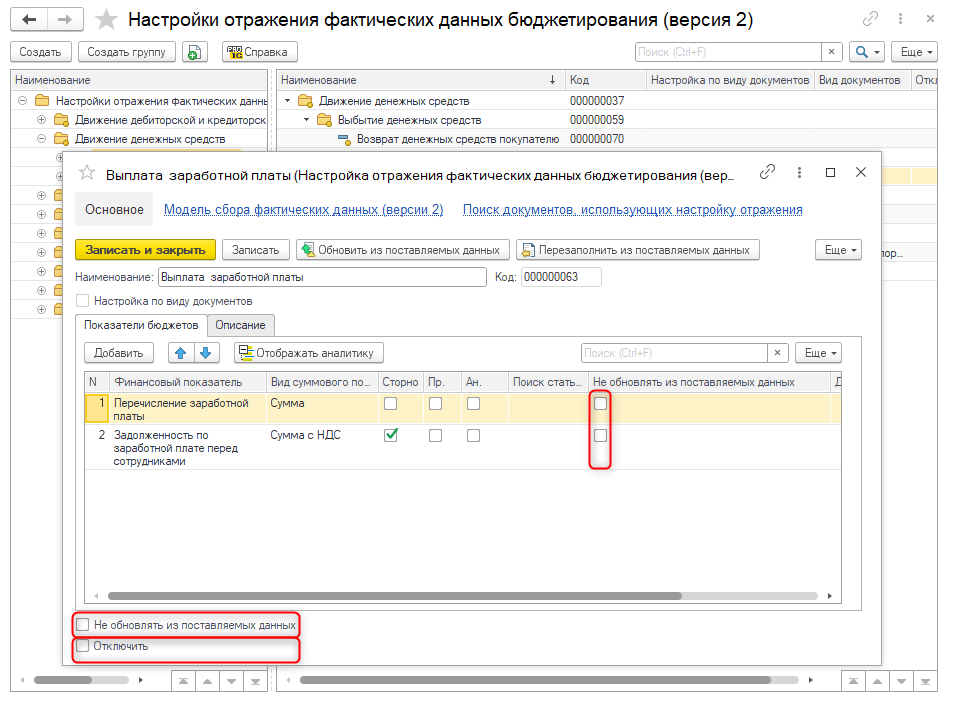Click Записать и закрыть
Screen dimensions: 956x702
(145, 250)
